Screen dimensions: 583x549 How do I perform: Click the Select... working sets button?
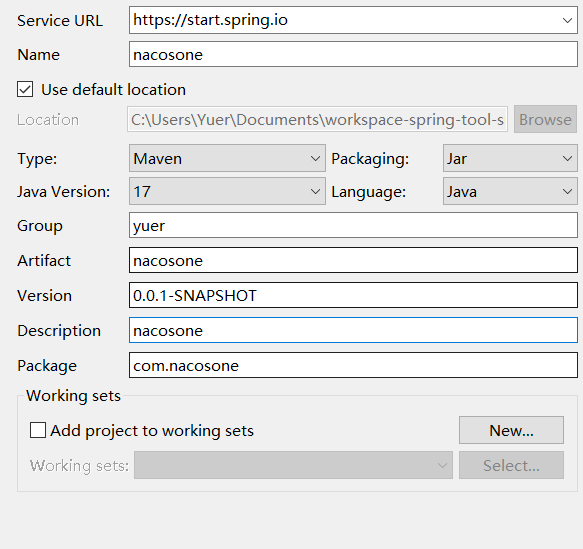point(511,465)
